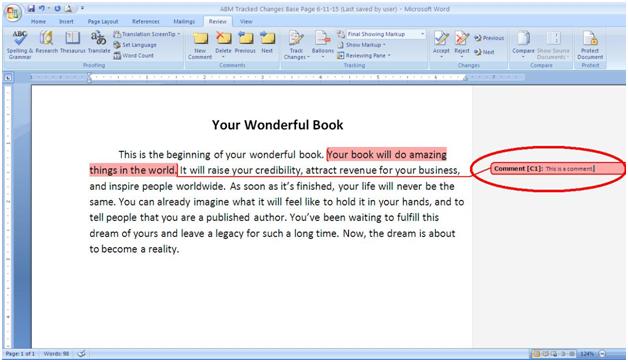Click the Words count in status bar
This screenshot has height=362, width=628.
click(56, 354)
